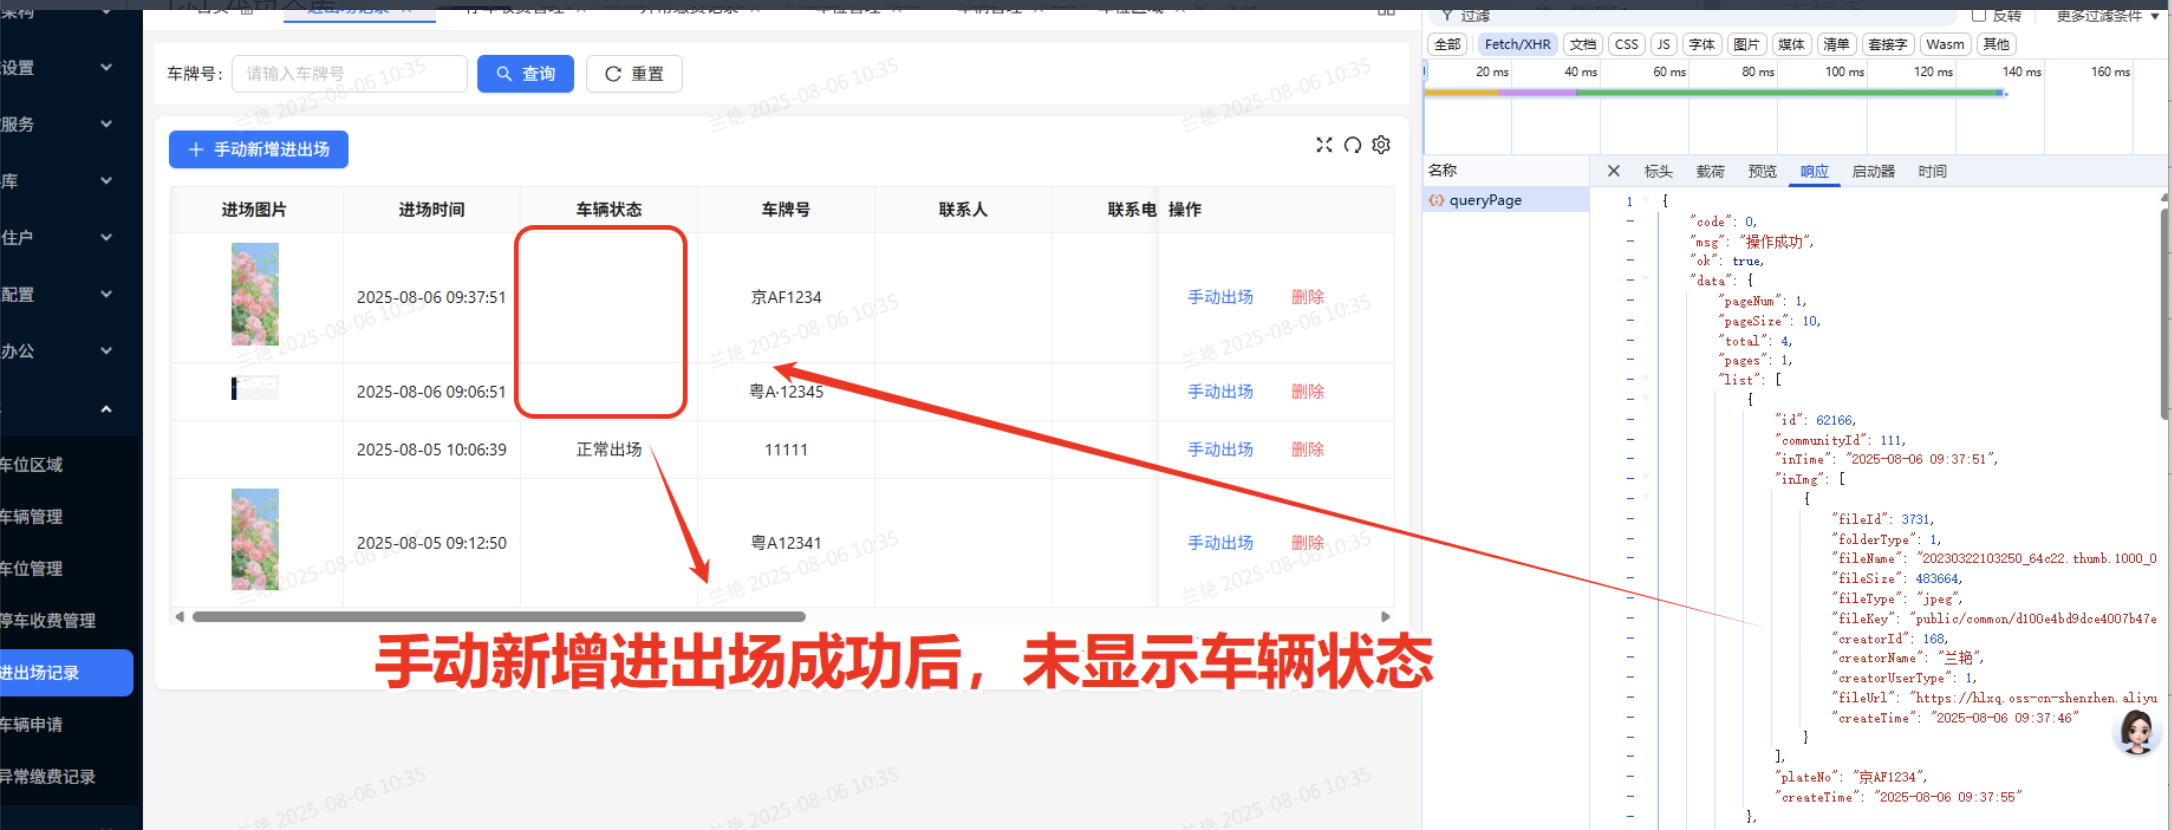Select 图片 network filter
This screenshot has width=2172, height=830.
(1746, 44)
